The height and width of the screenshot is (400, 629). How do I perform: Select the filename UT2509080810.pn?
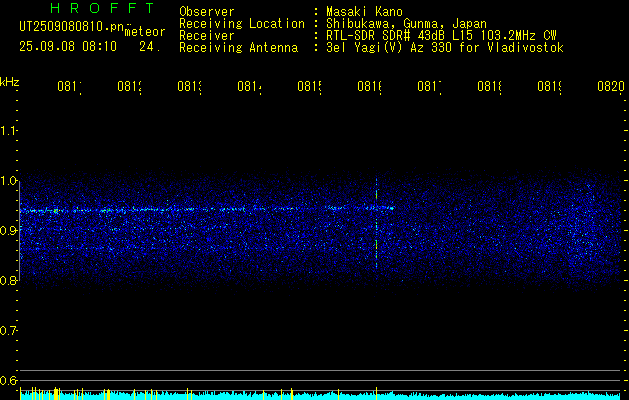click(71, 27)
